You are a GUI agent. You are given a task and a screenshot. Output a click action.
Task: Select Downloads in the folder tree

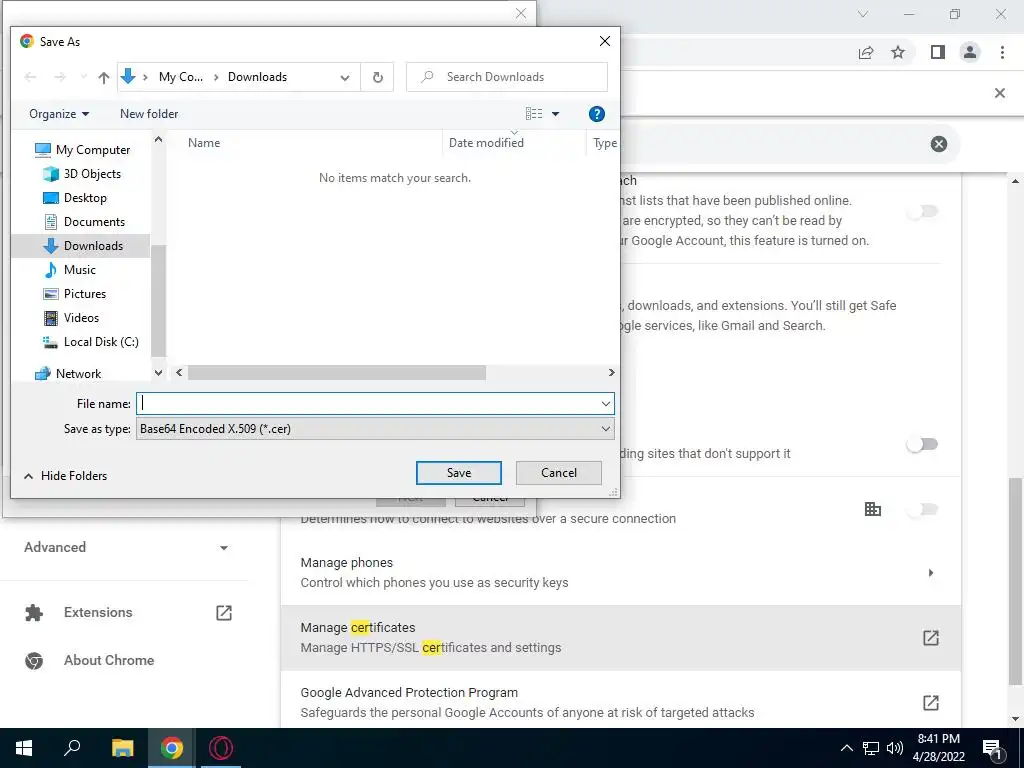[x=93, y=246]
